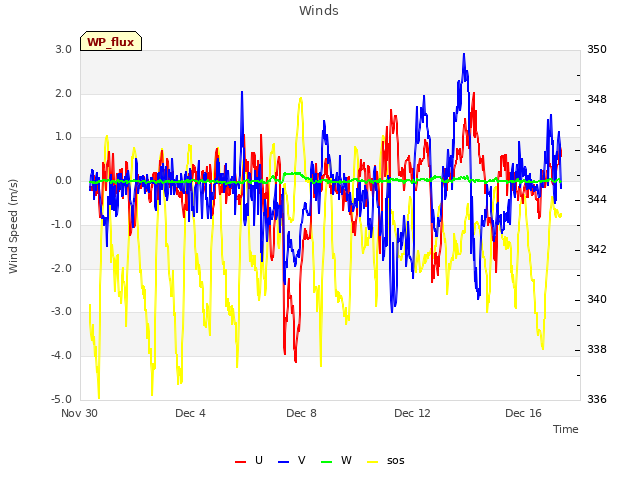Click the 338 right axis value
The width and height of the screenshot is (640, 480).
(597, 349)
